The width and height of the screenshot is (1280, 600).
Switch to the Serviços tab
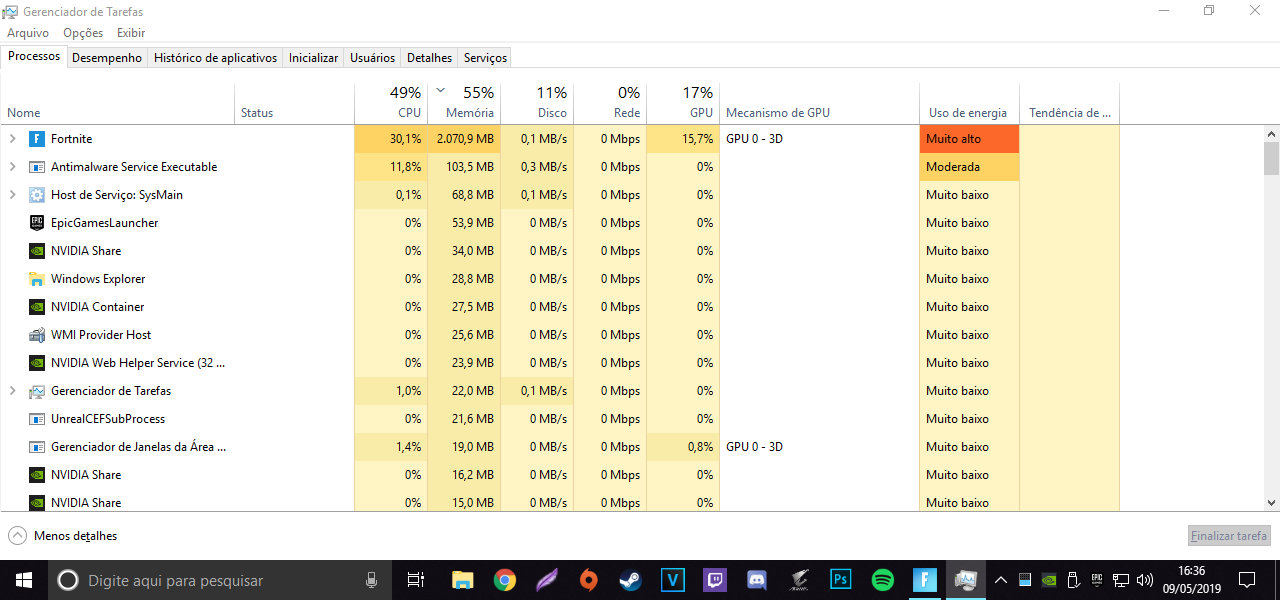tap(485, 58)
